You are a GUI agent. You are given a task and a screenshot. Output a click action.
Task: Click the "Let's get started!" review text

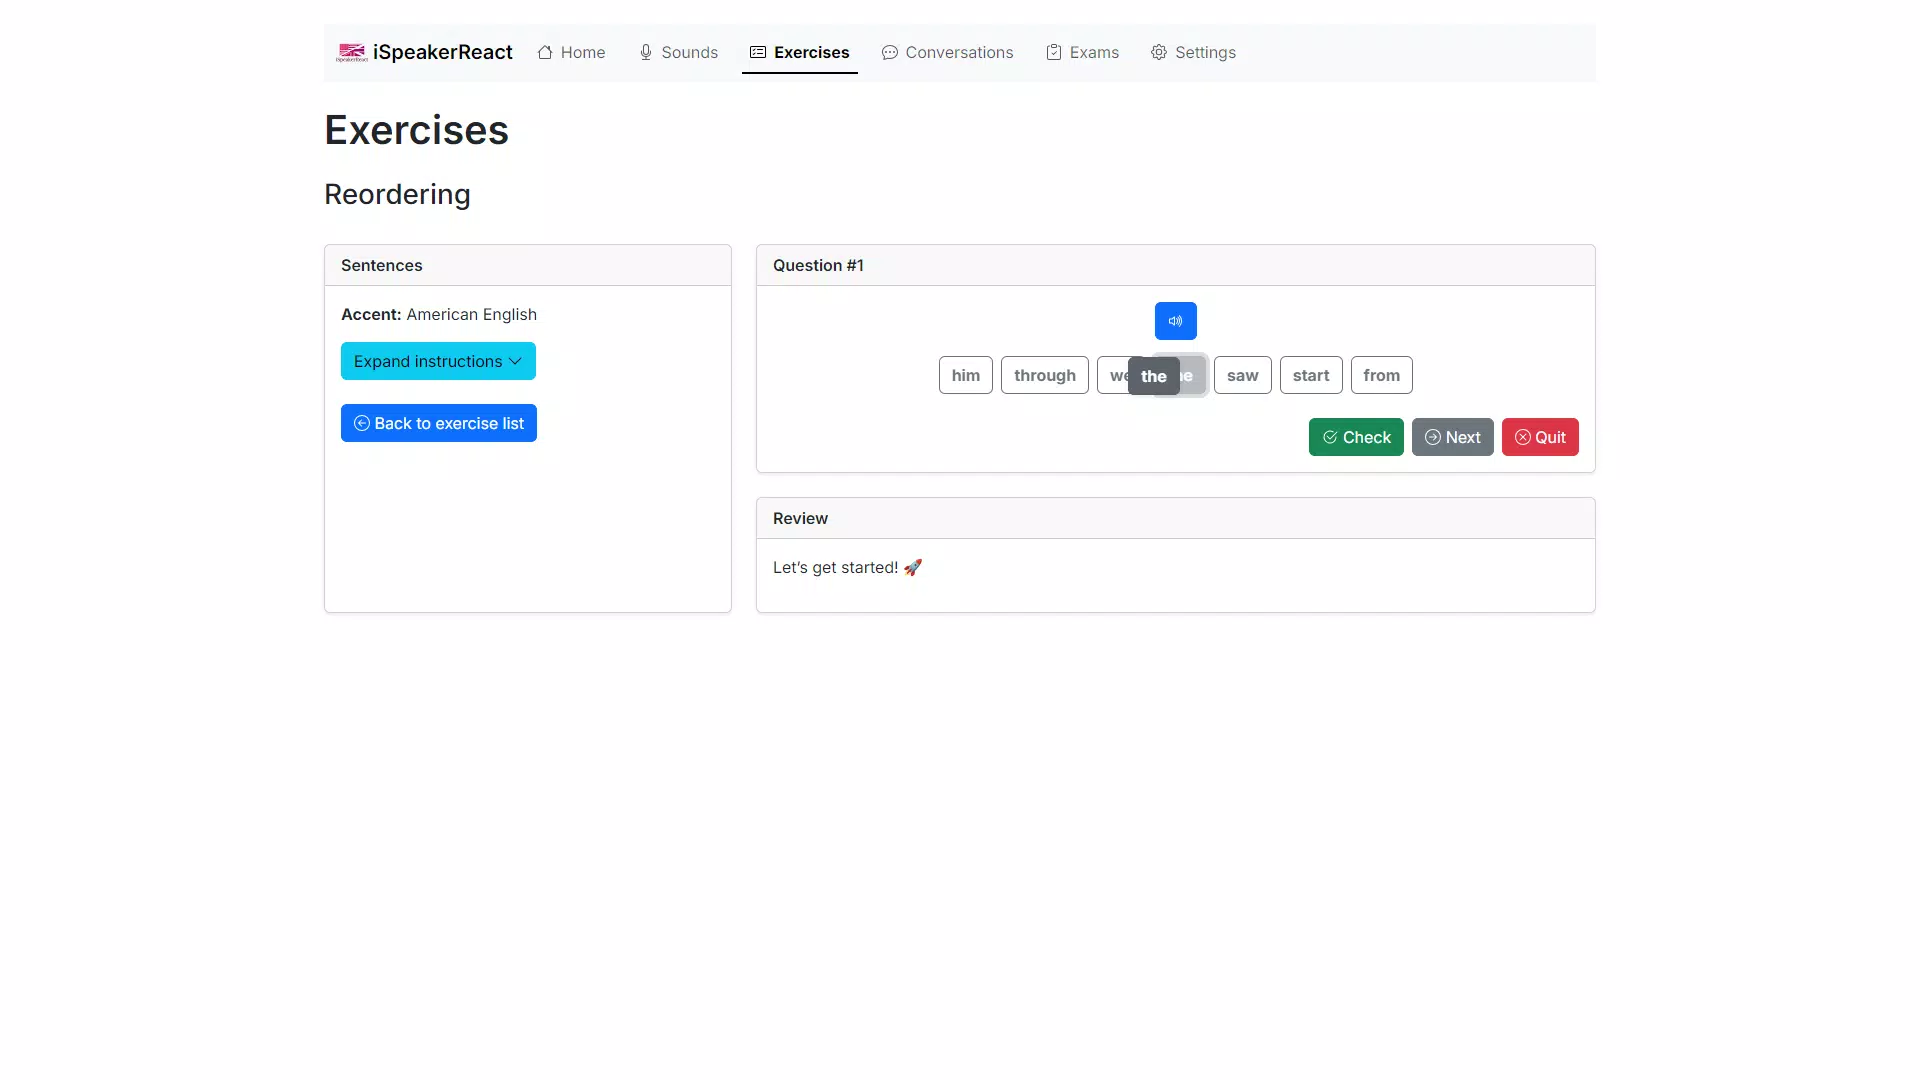coord(847,567)
